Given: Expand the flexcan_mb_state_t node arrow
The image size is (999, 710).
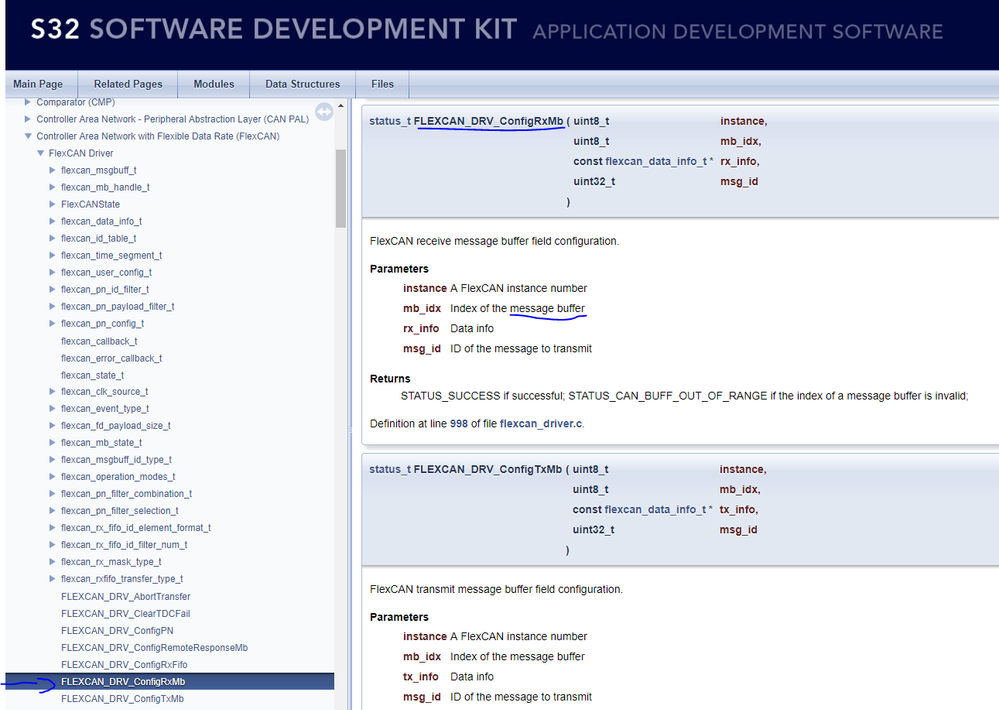Looking at the screenshot, I should point(52,442).
